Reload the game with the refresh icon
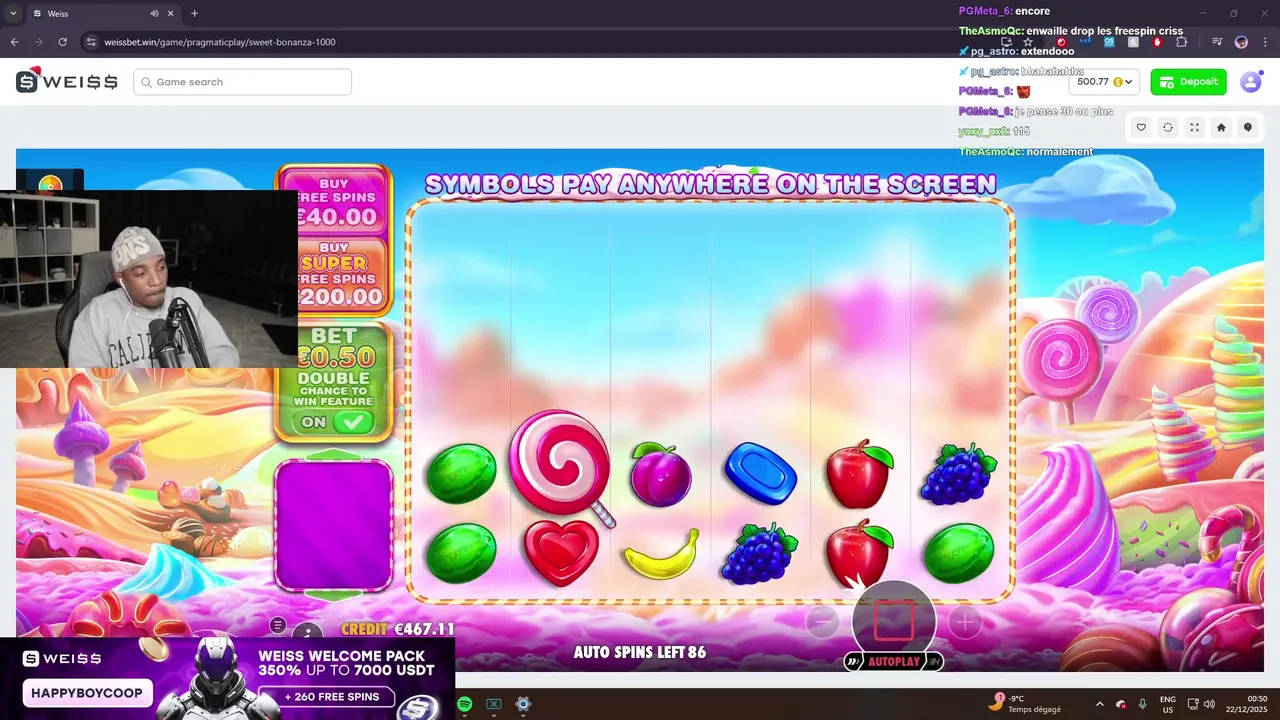This screenshot has height=720, width=1280. tap(1167, 127)
